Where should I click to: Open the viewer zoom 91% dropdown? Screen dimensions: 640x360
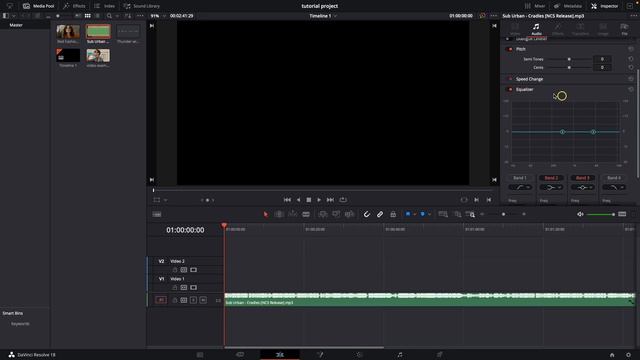158,16
